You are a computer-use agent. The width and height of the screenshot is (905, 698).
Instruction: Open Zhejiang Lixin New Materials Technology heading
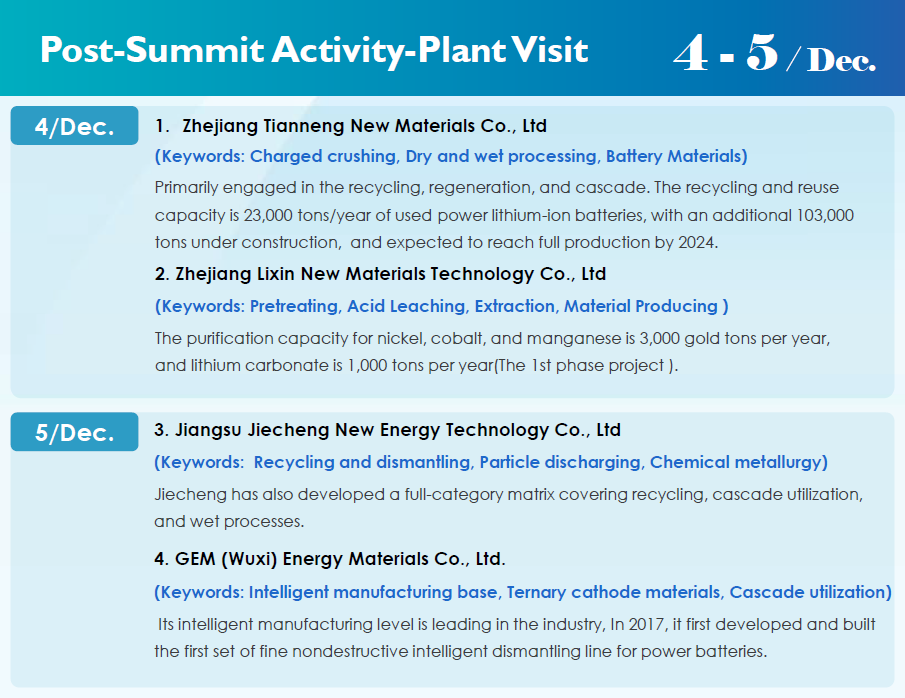(x=380, y=274)
